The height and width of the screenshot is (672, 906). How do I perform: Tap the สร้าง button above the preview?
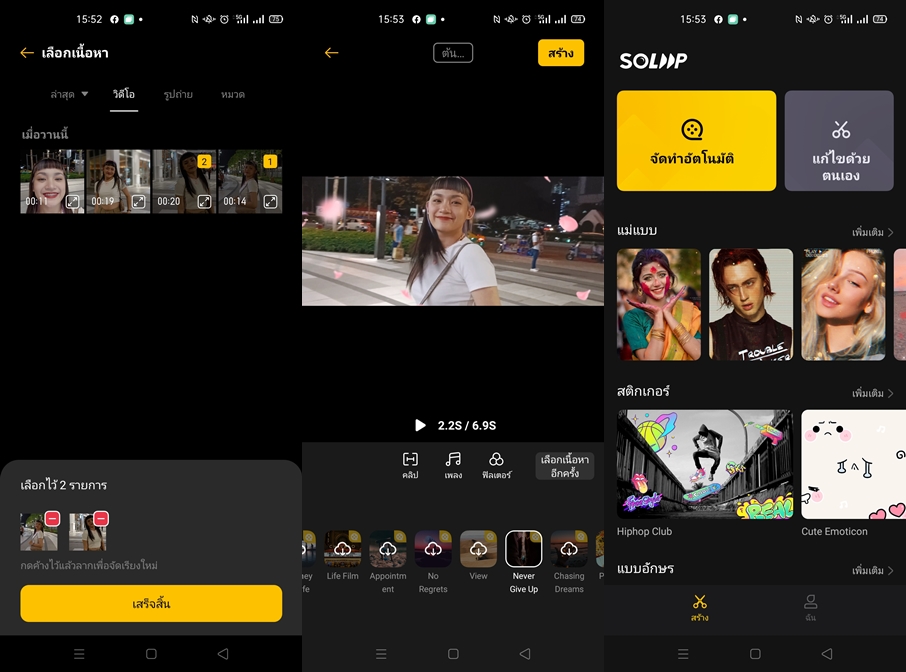click(560, 53)
